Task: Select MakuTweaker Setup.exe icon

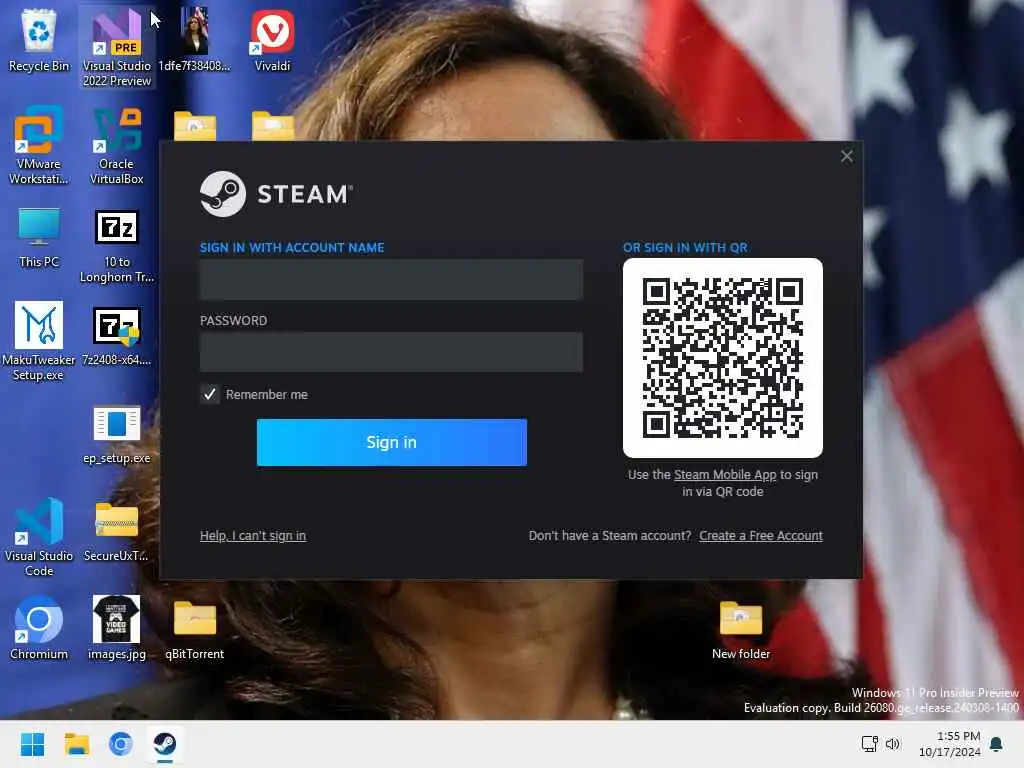Action: coord(39,341)
